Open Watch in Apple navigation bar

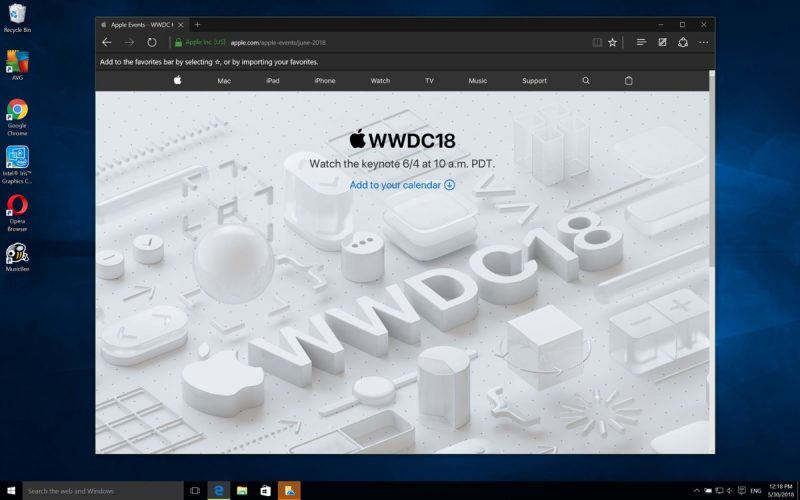point(380,81)
